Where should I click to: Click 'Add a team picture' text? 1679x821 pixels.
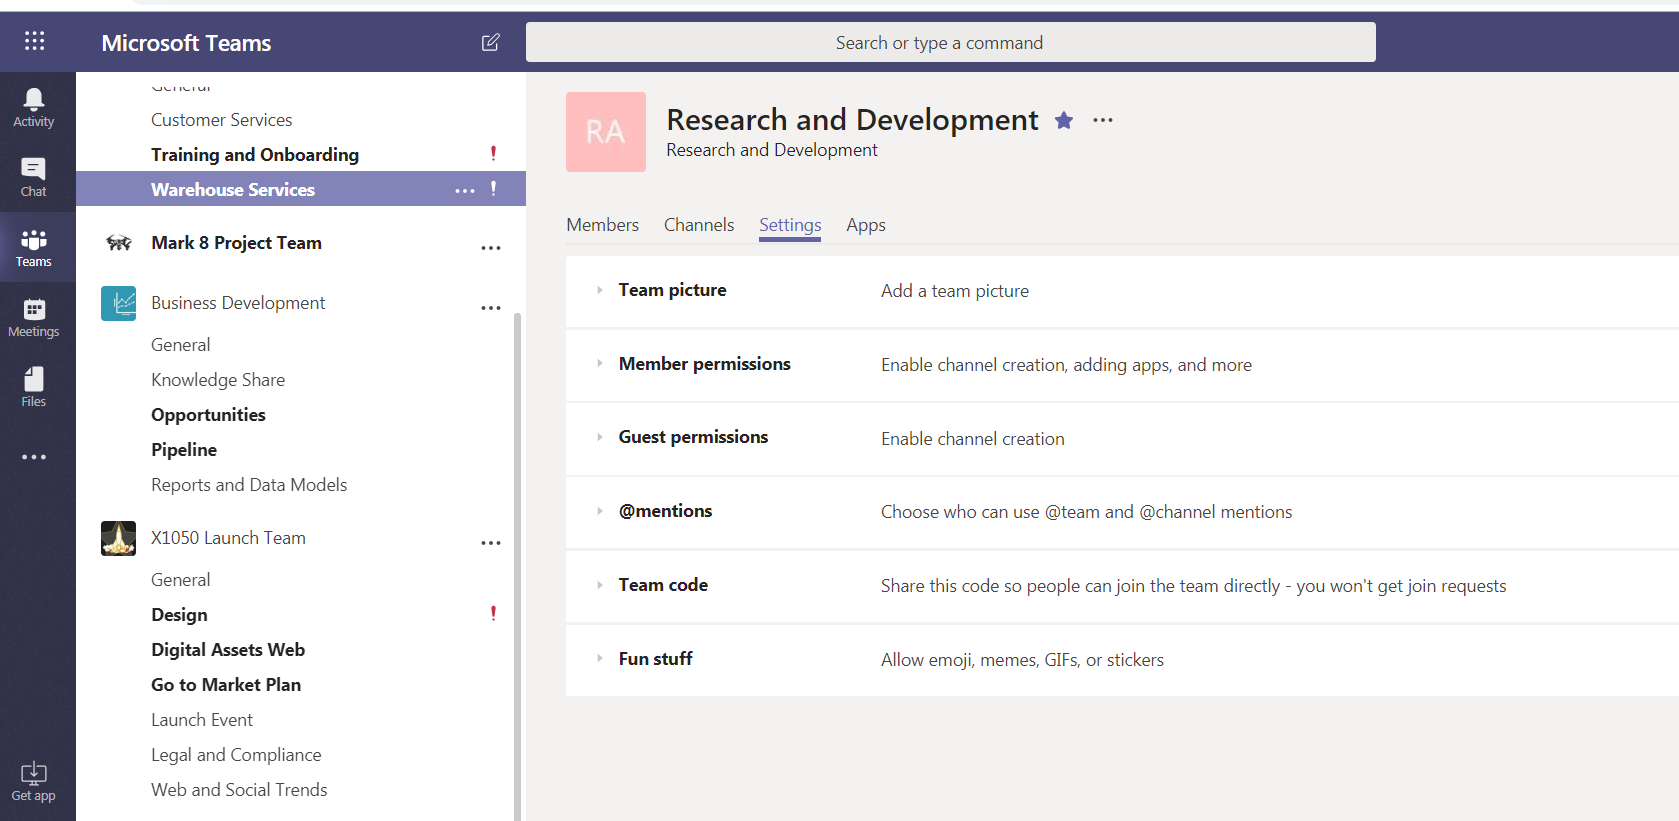955,291
